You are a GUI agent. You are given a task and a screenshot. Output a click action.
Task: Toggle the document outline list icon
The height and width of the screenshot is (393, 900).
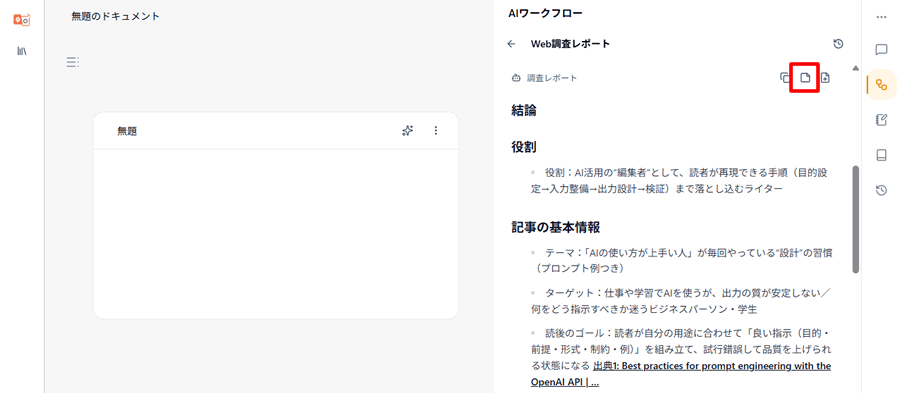coord(72,62)
